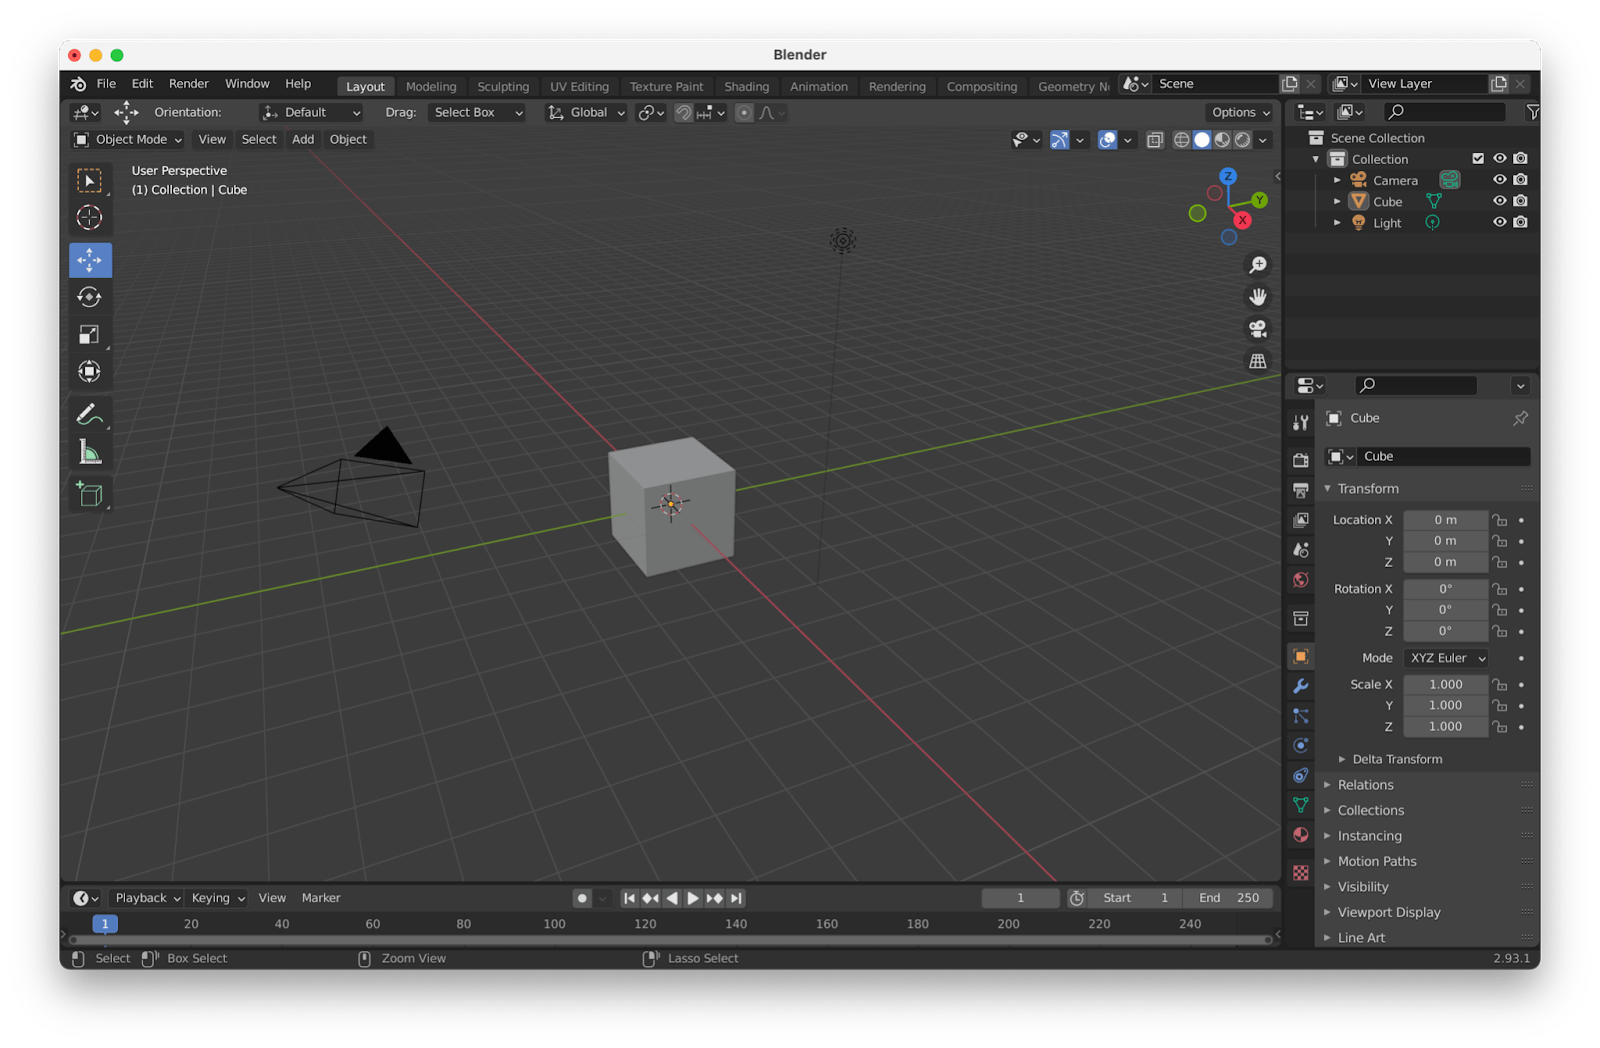
Task: Open the Global transform orientation dropdown
Action: coord(587,112)
